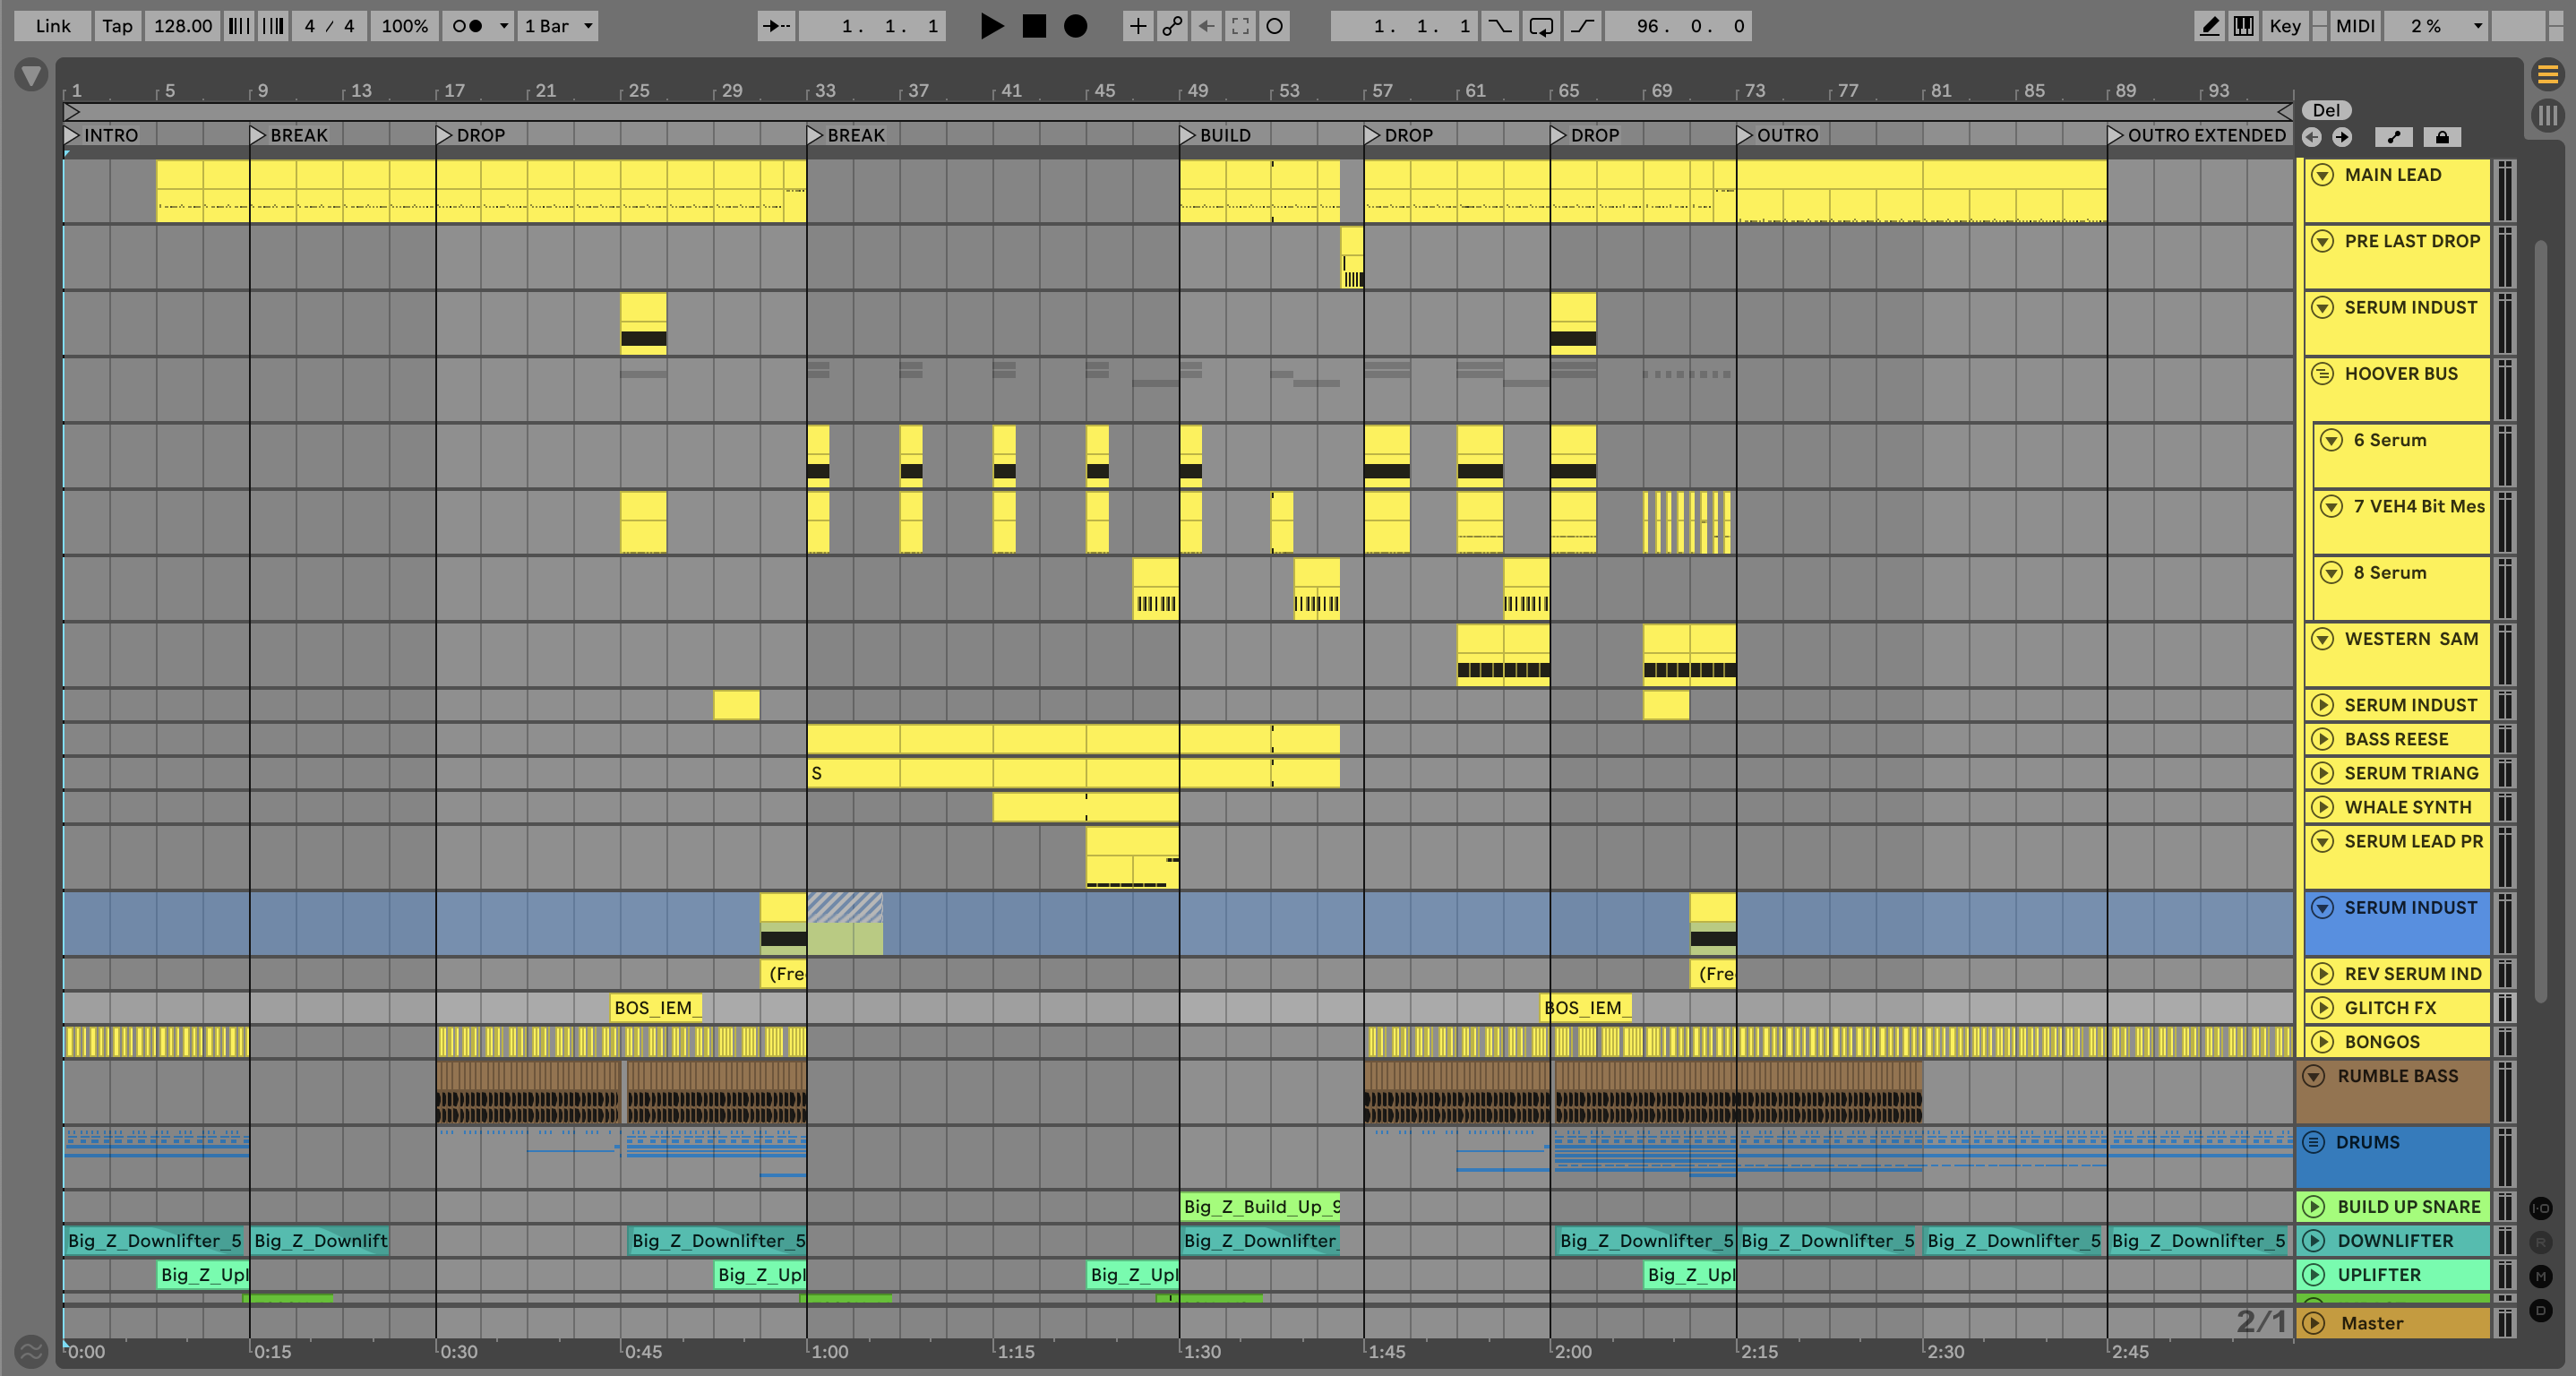
Task: Enable Draw Mode pencil icon
Action: (x=2209, y=26)
